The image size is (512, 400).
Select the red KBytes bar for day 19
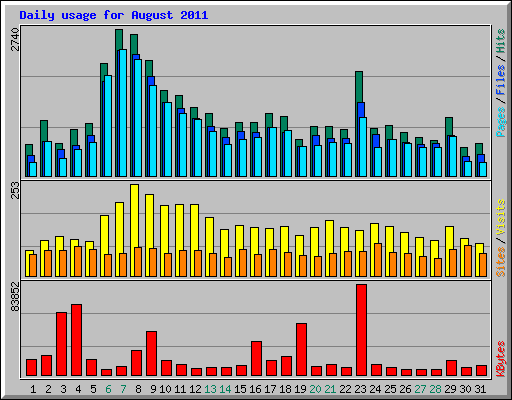301,349
